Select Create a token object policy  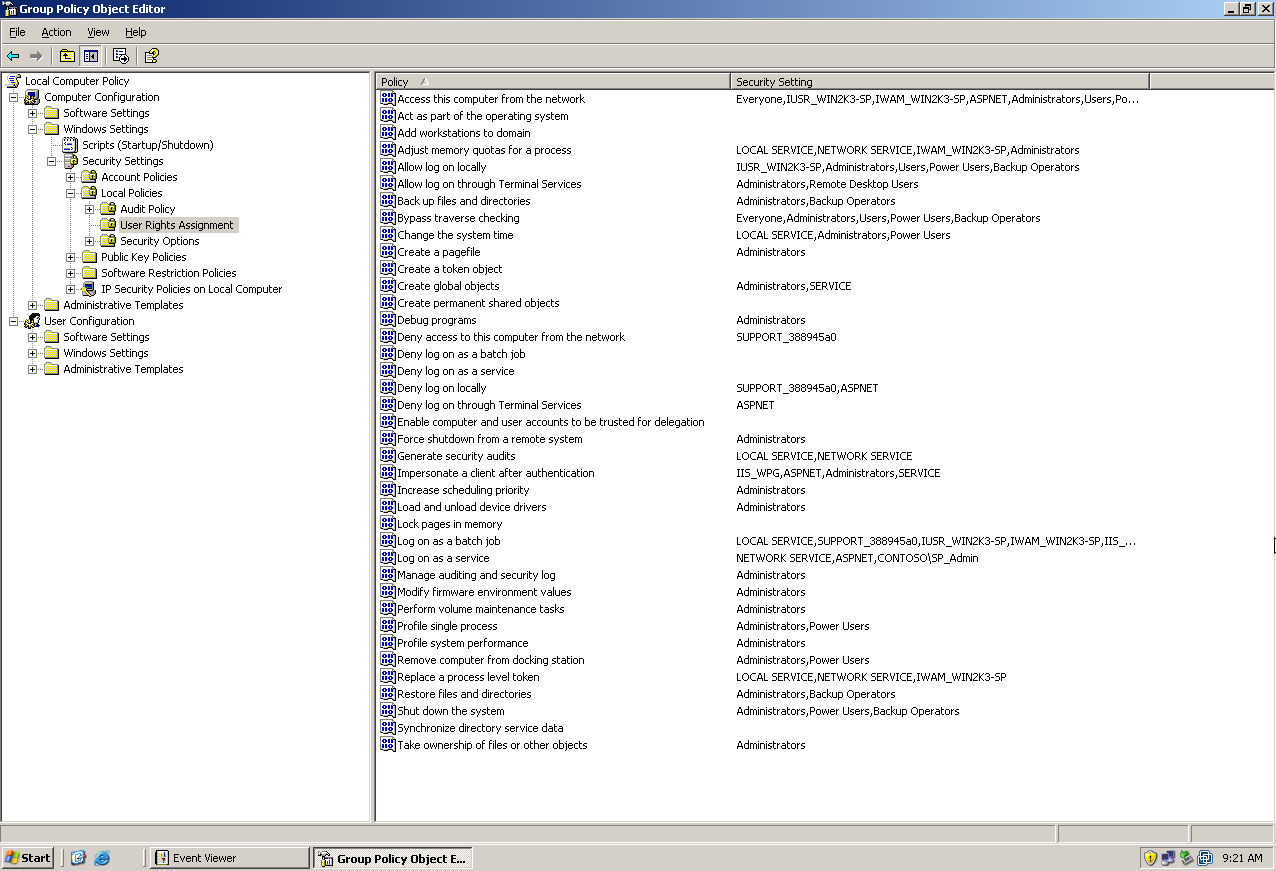tap(450, 269)
